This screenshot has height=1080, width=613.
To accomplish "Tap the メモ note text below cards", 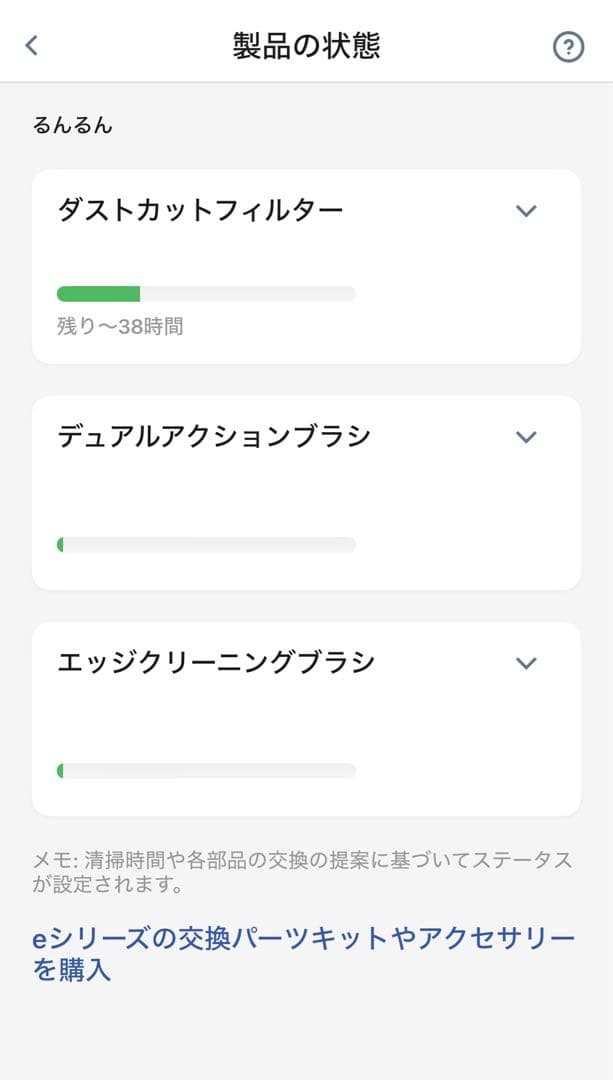I will tap(302, 872).
